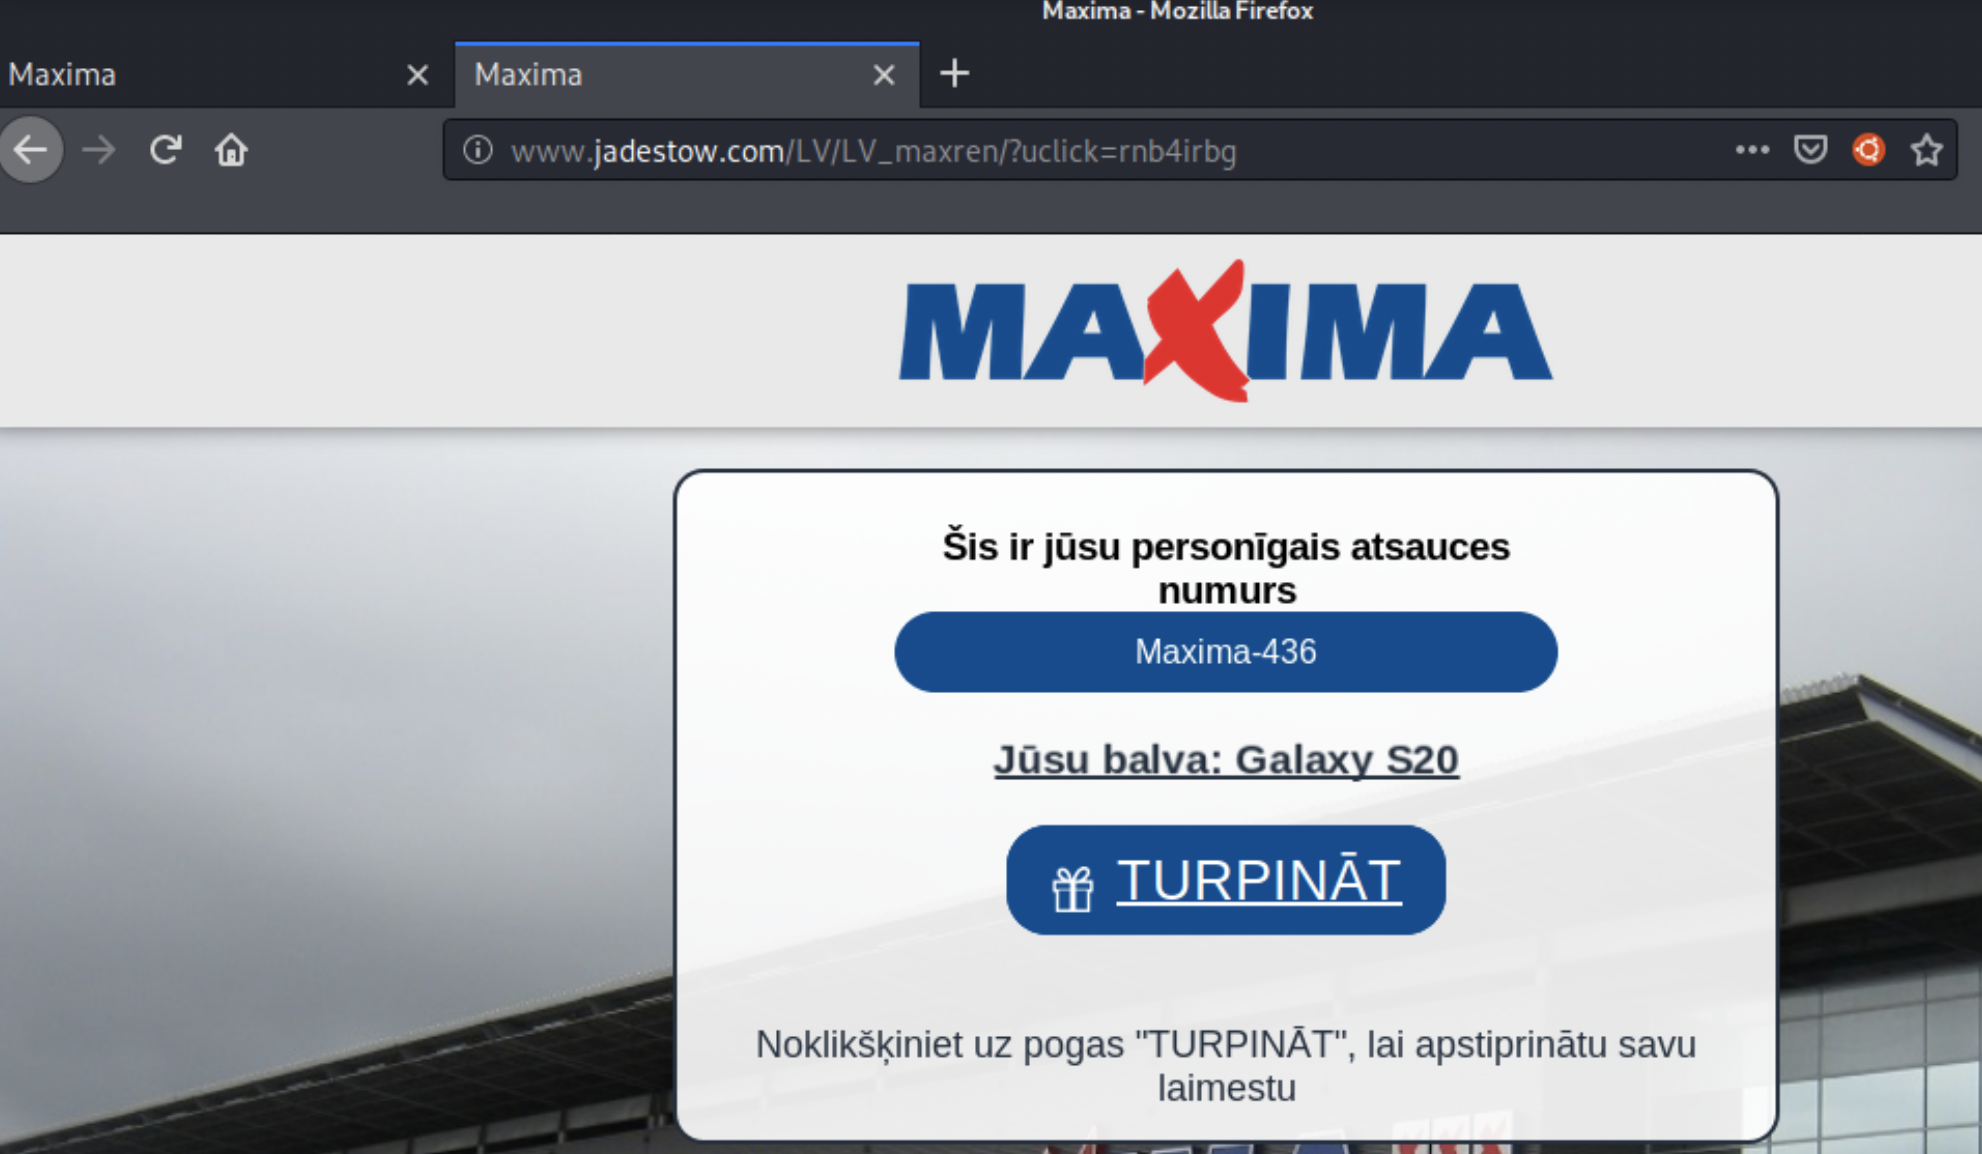
Task: Click the orange extension icon in the address bar
Action: tap(1868, 150)
